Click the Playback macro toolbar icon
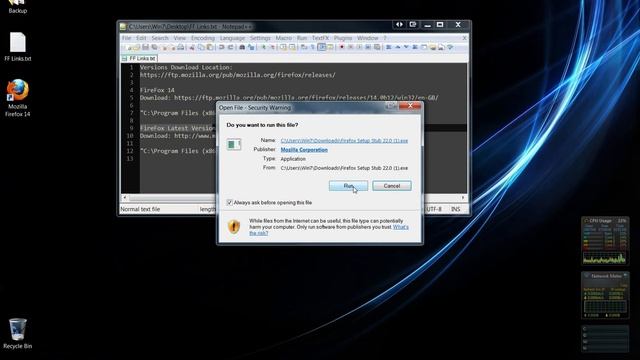The width and height of the screenshot is (640, 360). 360,47
